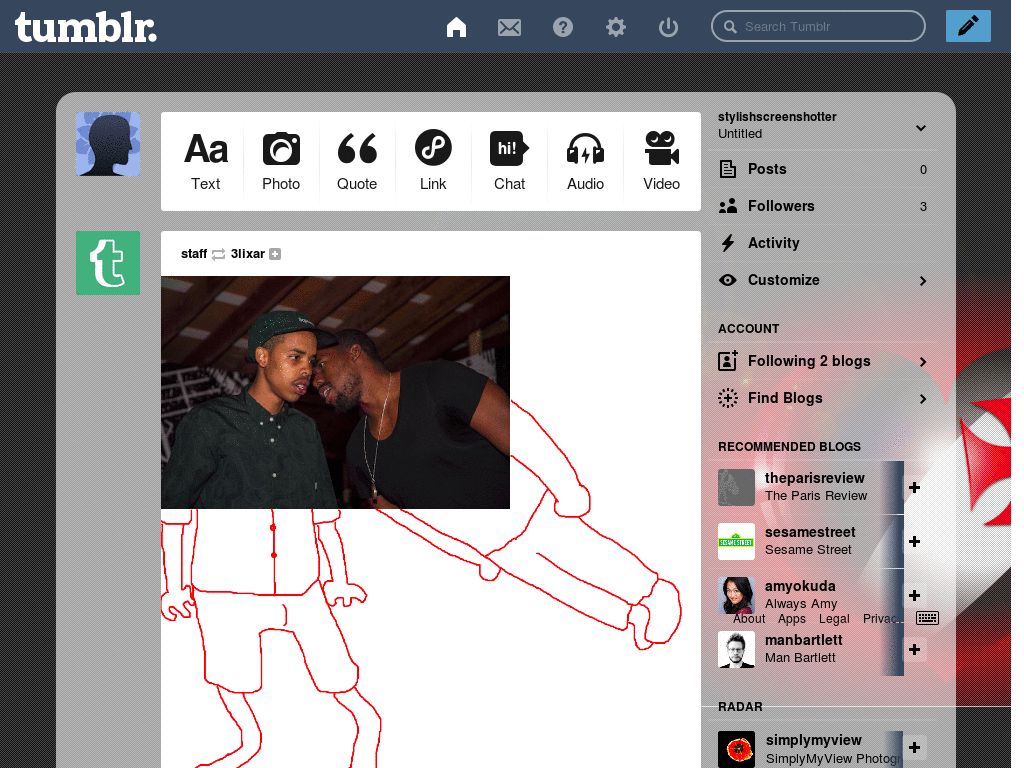Open the Apps footer link
Screen dimensions: 1024x768
click(792, 618)
